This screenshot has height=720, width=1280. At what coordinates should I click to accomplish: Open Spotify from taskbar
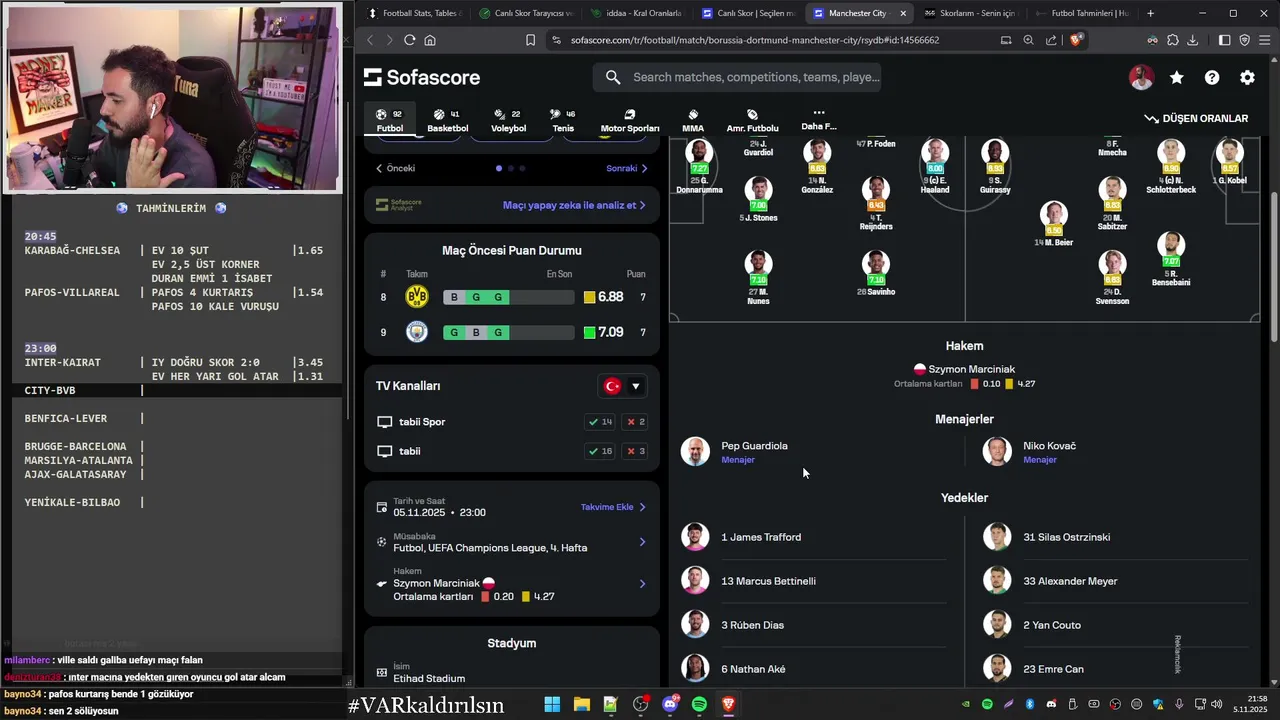click(x=699, y=705)
